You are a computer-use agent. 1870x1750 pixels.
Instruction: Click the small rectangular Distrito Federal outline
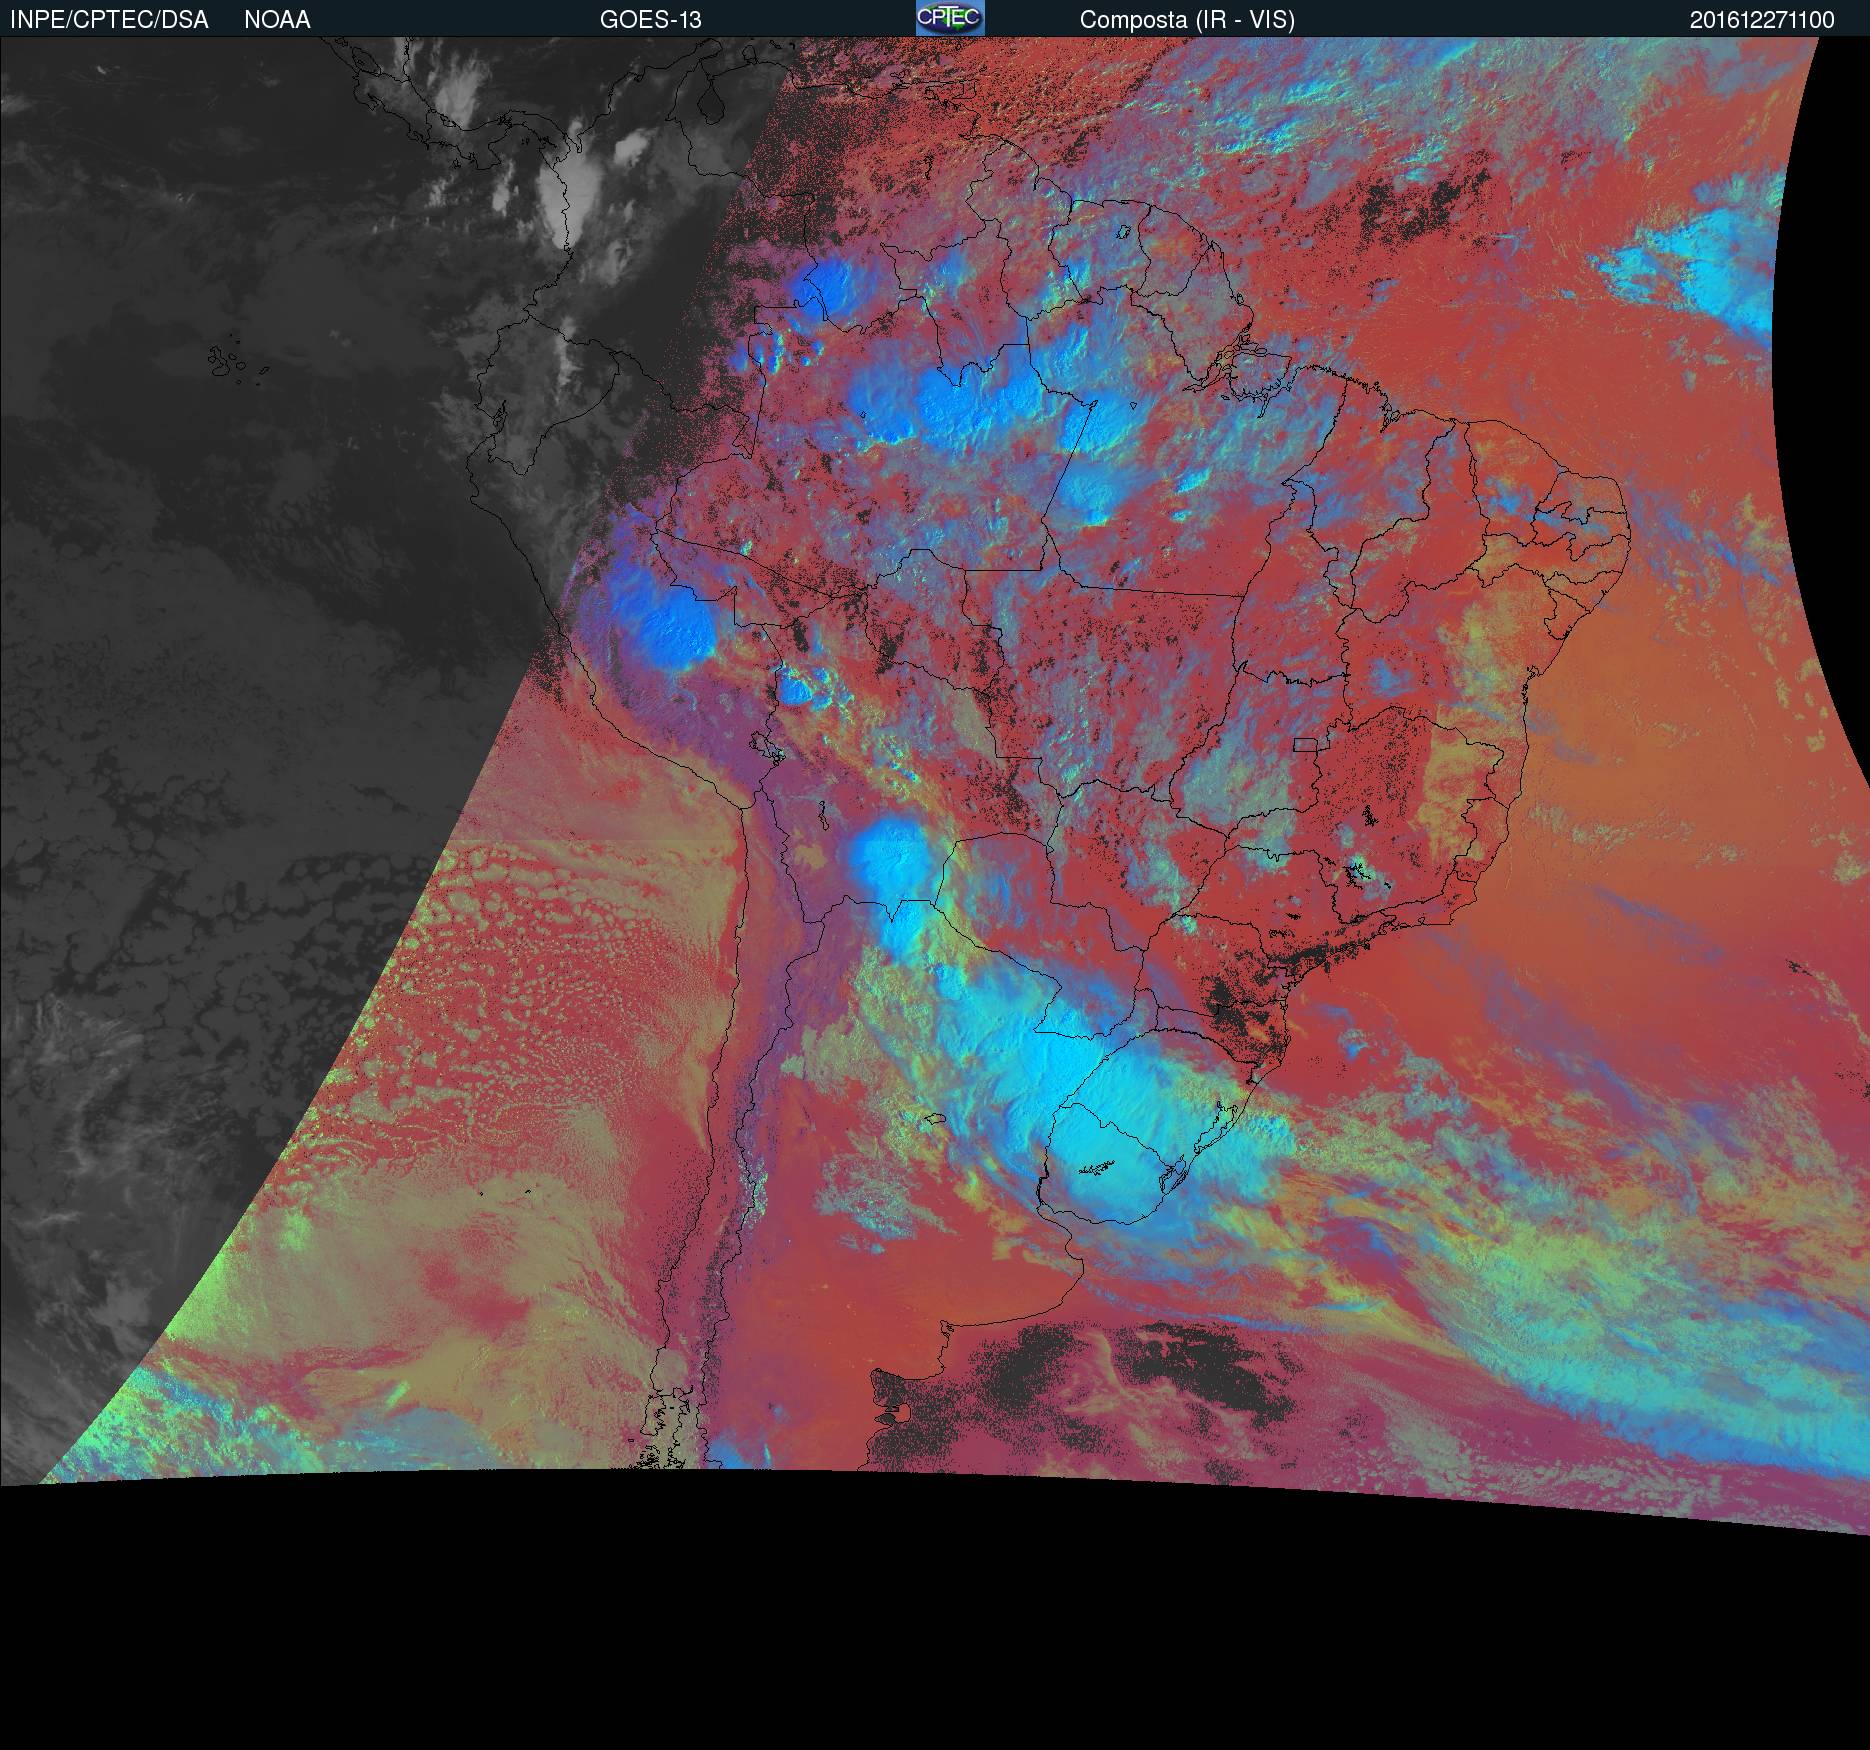(x=1305, y=744)
